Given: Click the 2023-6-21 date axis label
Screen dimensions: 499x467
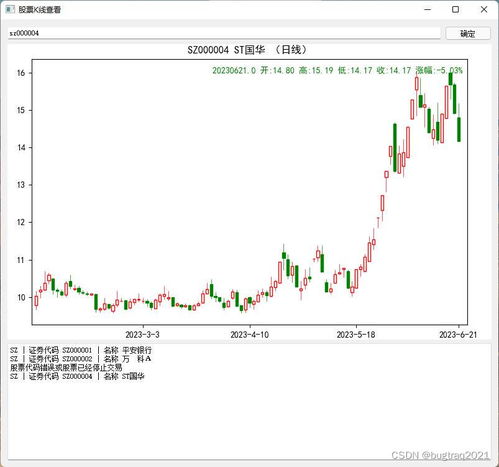Looking at the screenshot, I should pyautogui.click(x=458, y=334).
